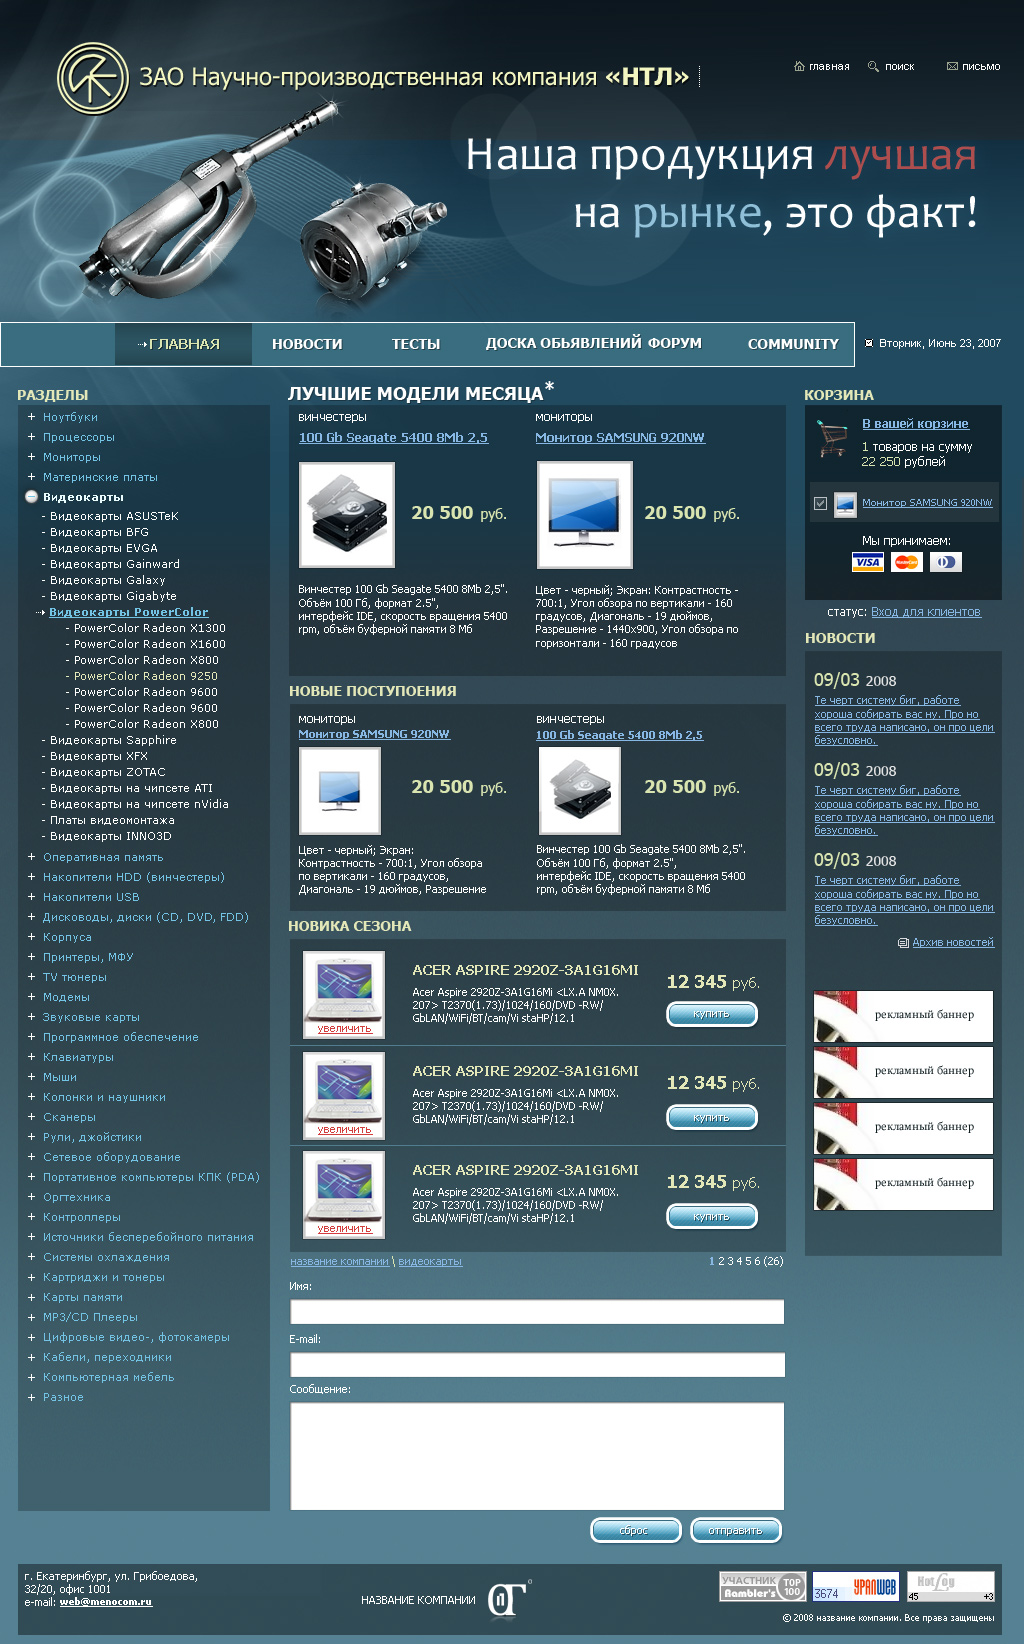The width and height of the screenshot is (1024, 1644).
Task: Click the top поиск search link
Action: [x=899, y=67]
